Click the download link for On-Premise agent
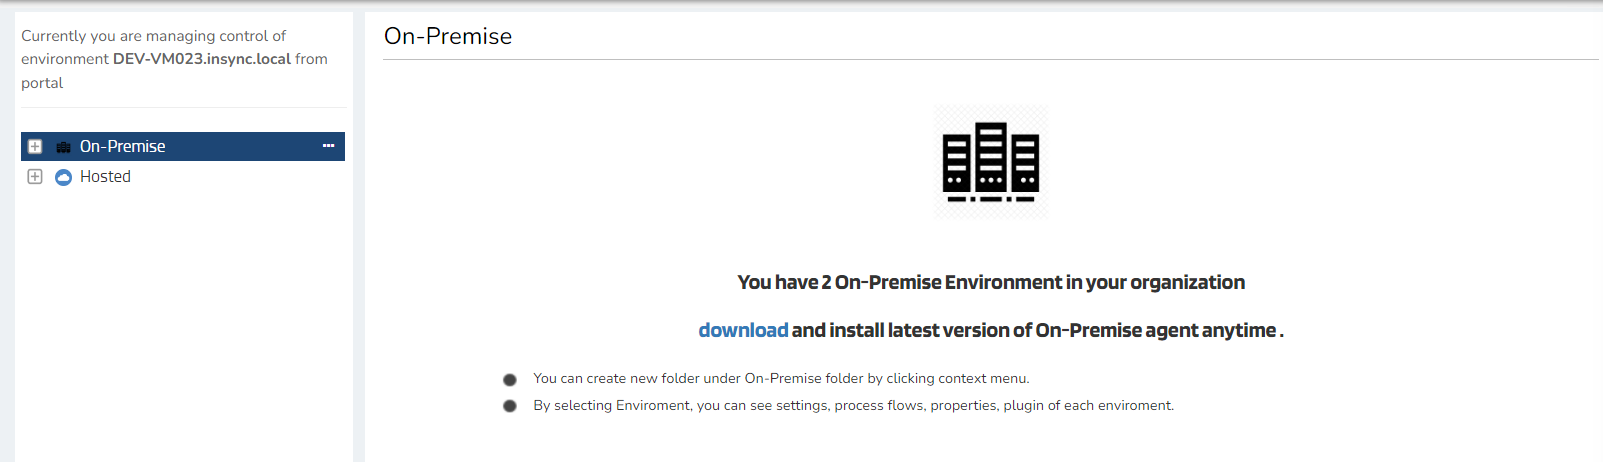 742,330
